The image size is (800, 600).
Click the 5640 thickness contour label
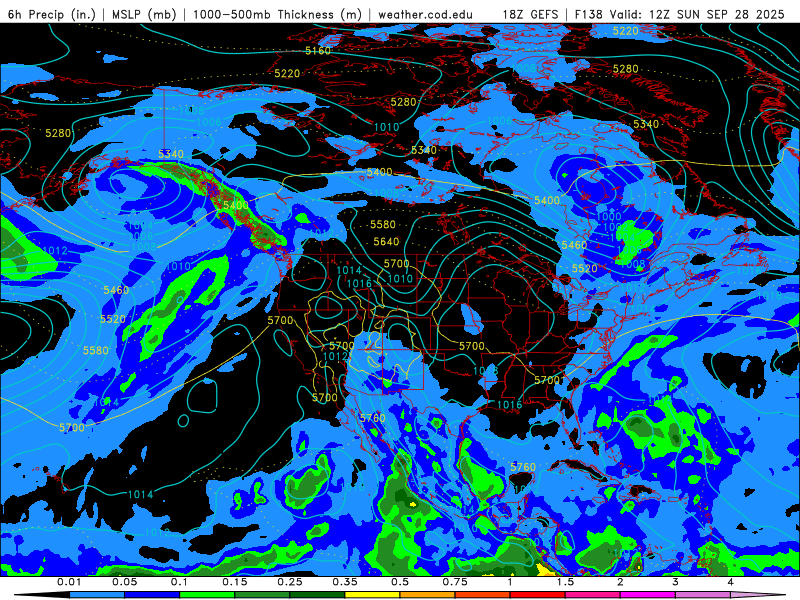point(386,241)
